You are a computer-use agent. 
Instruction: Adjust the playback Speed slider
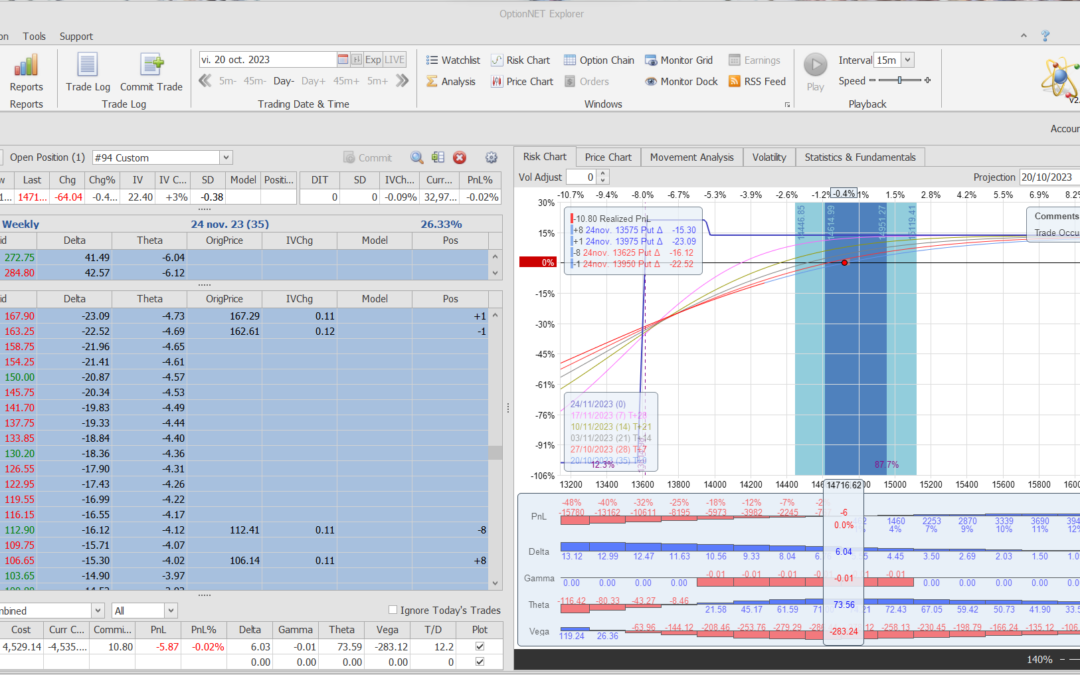pyautogui.click(x=900, y=81)
